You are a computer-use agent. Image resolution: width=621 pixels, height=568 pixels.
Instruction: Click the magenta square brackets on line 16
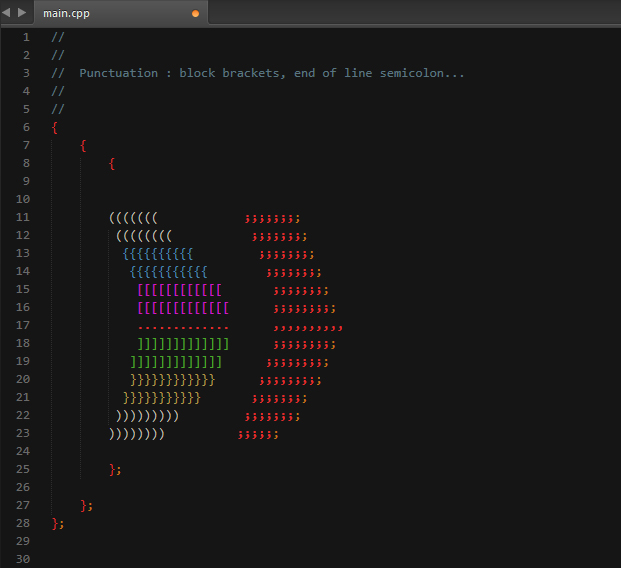[183, 308]
